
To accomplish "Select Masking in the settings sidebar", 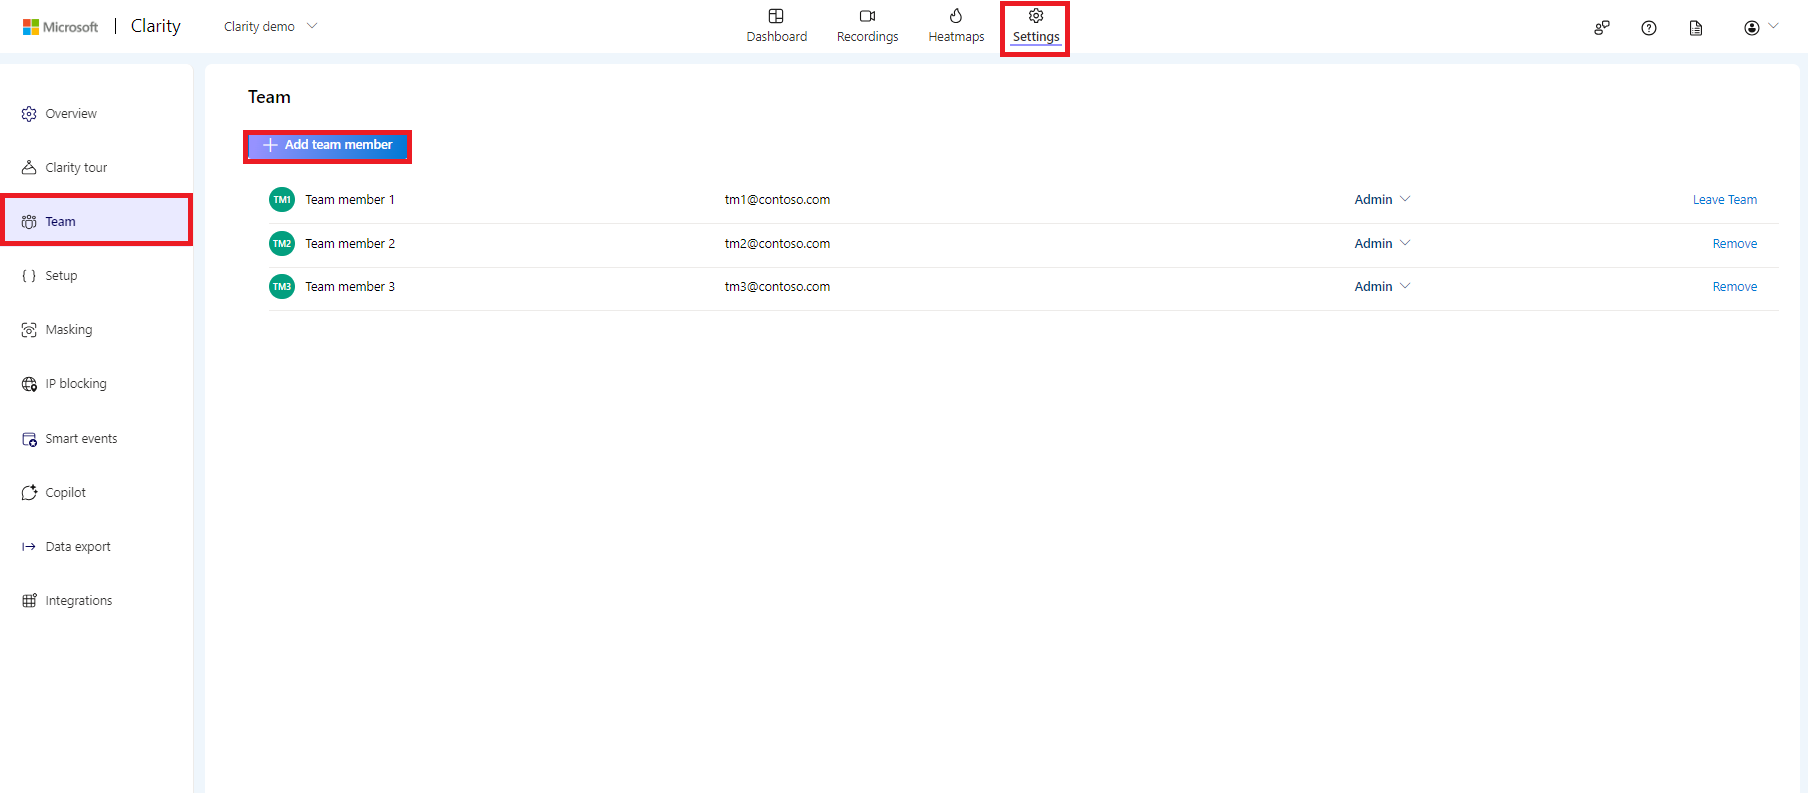I will pos(68,330).
